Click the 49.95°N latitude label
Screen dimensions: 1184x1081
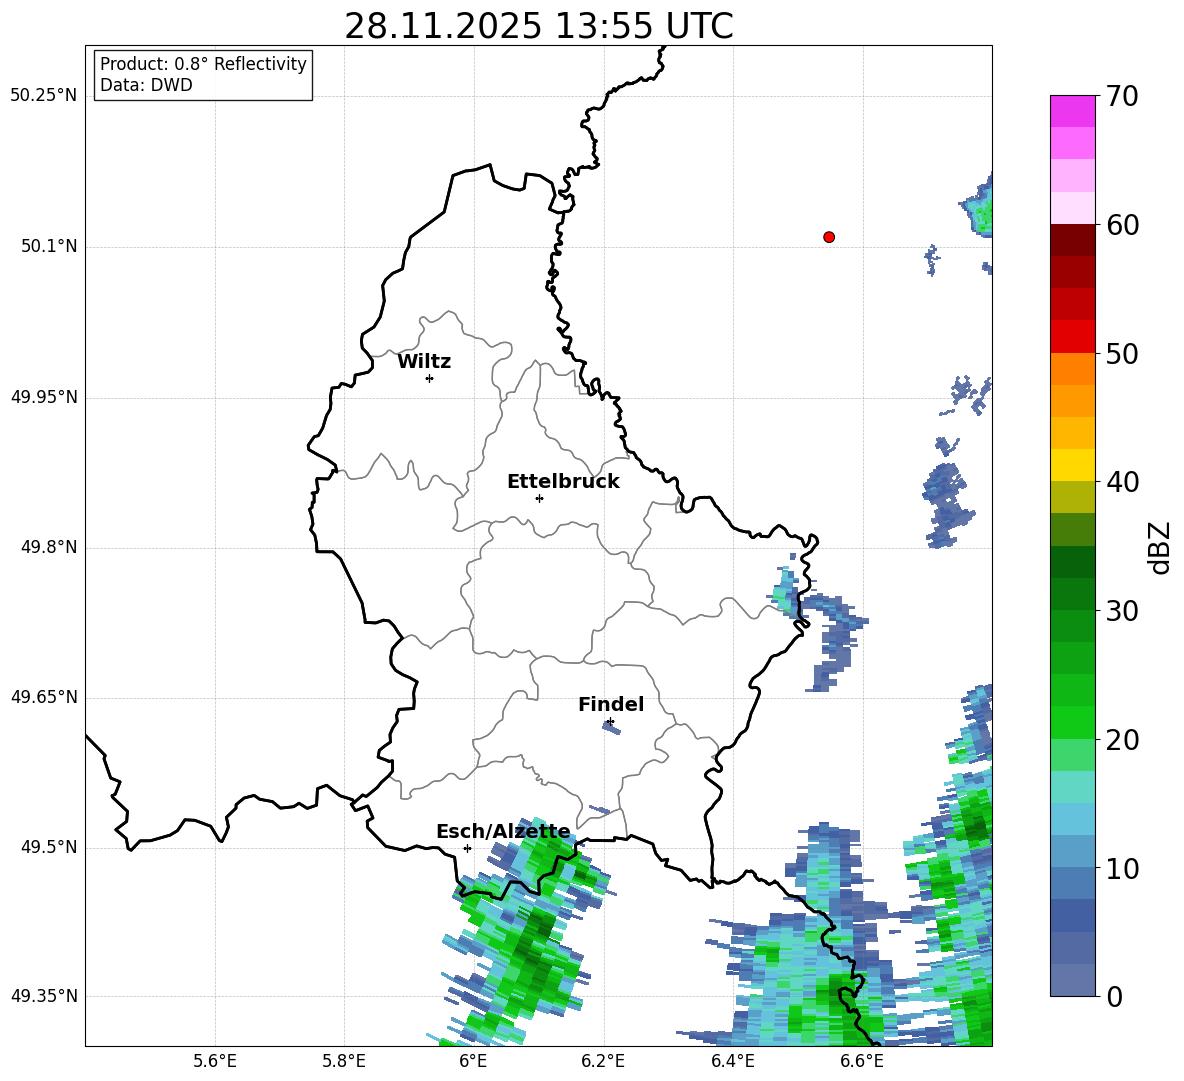click(x=44, y=397)
